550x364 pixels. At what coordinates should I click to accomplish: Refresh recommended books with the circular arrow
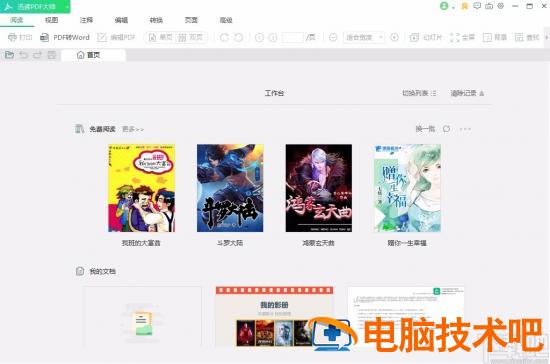click(x=446, y=129)
